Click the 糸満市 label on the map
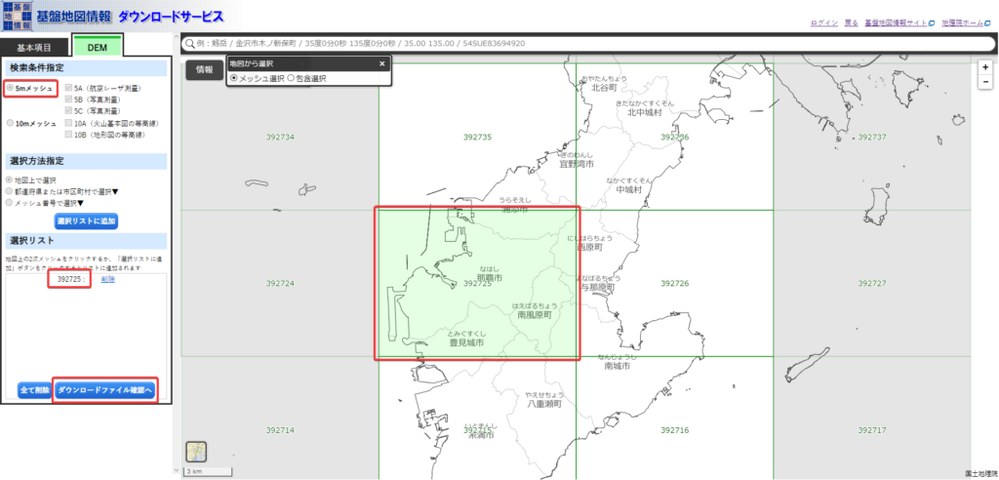999x480 pixels. point(480,435)
